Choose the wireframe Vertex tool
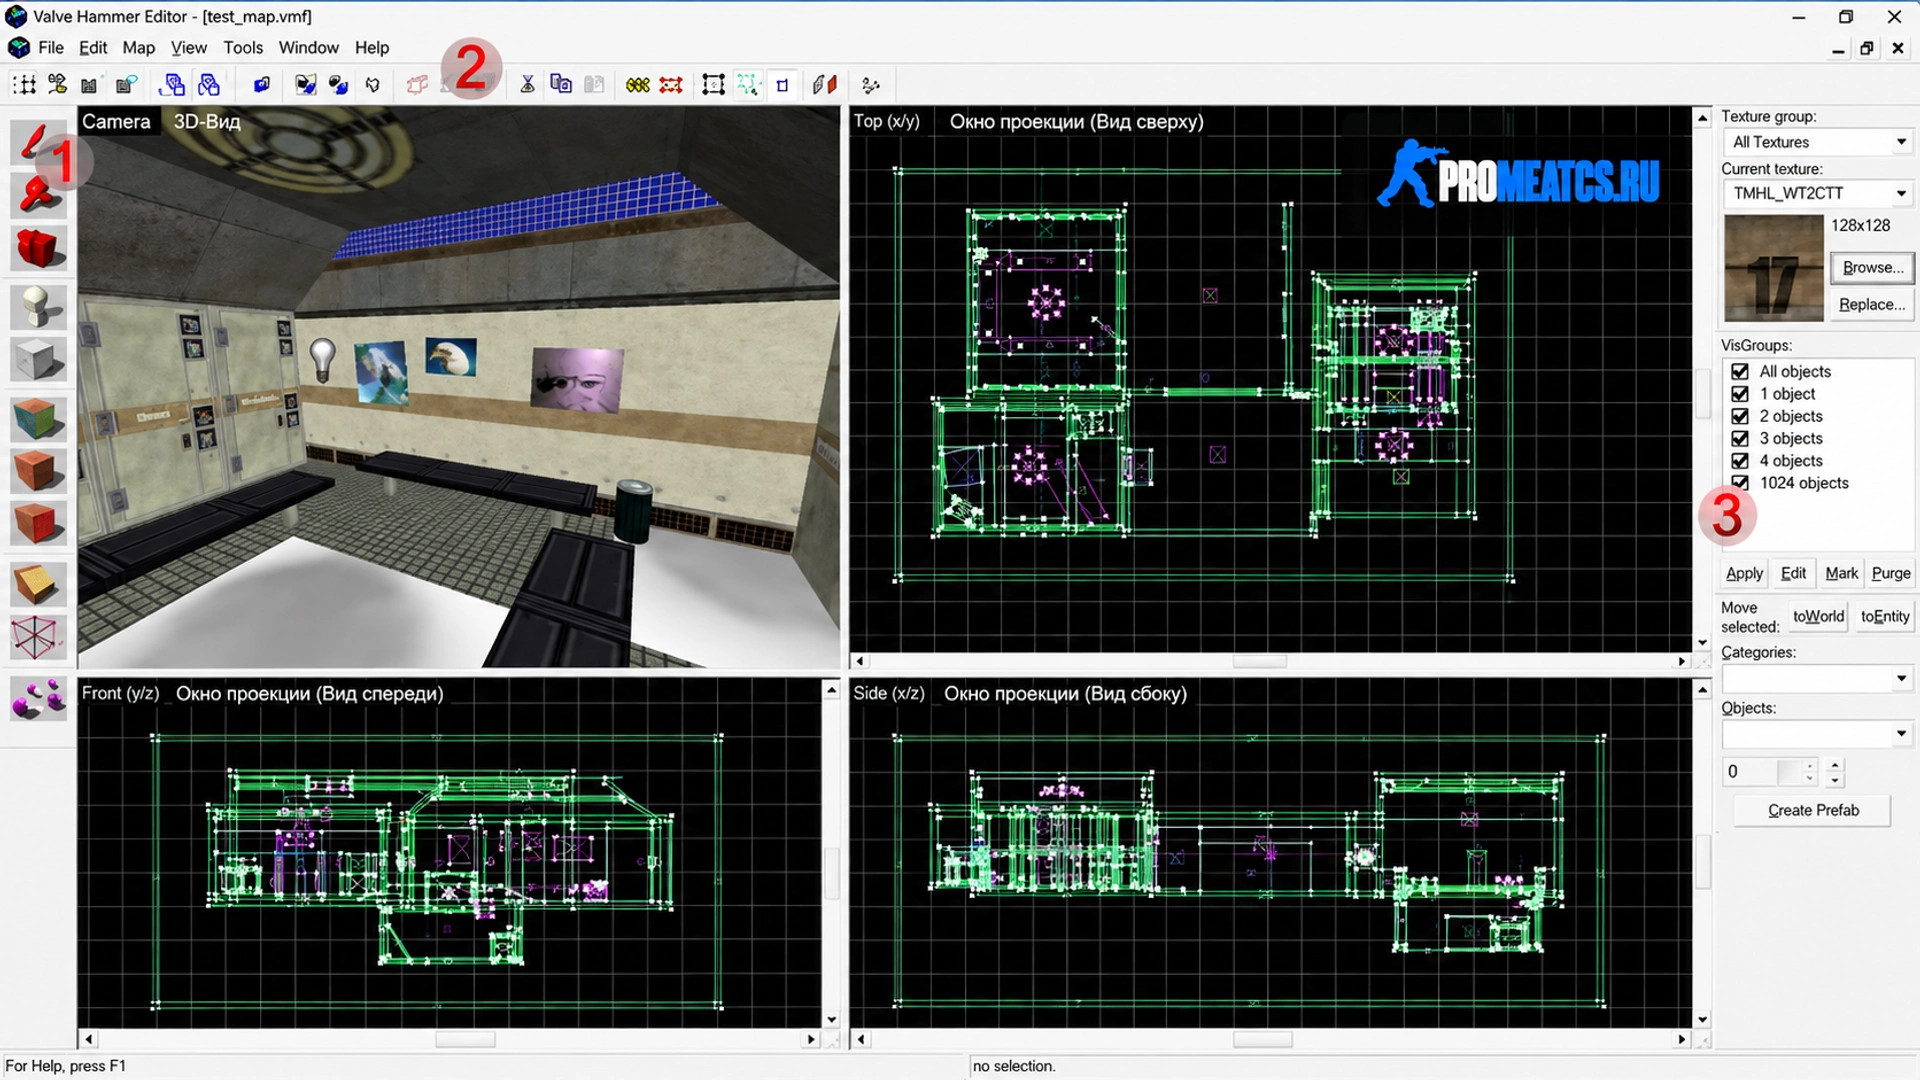This screenshot has height=1080, width=1920. pos(38,637)
